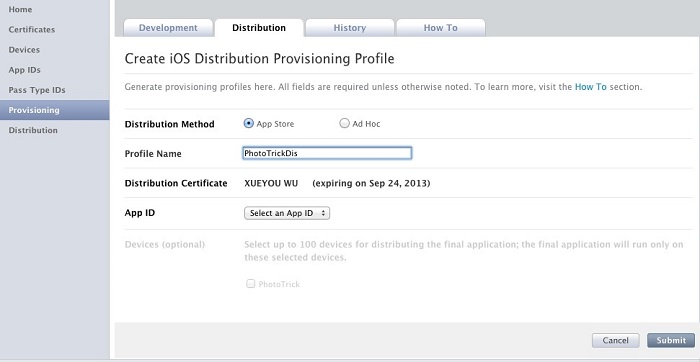Switch to the Development tab

coord(168,28)
